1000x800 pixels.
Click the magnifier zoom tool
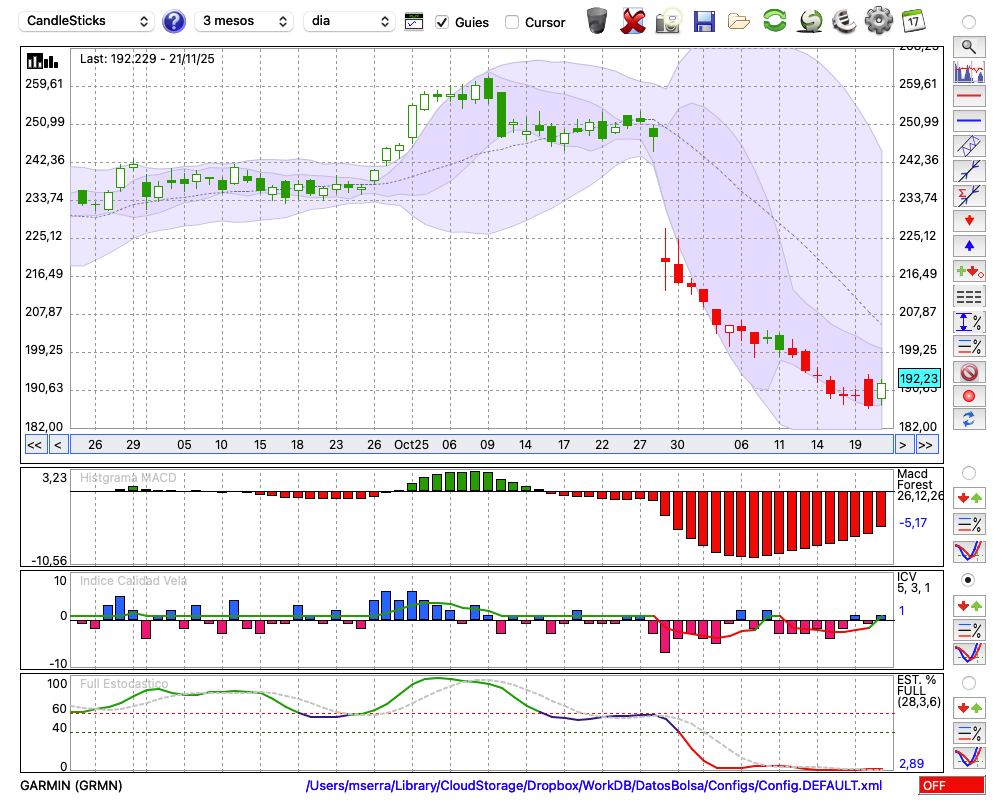point(968,46)
